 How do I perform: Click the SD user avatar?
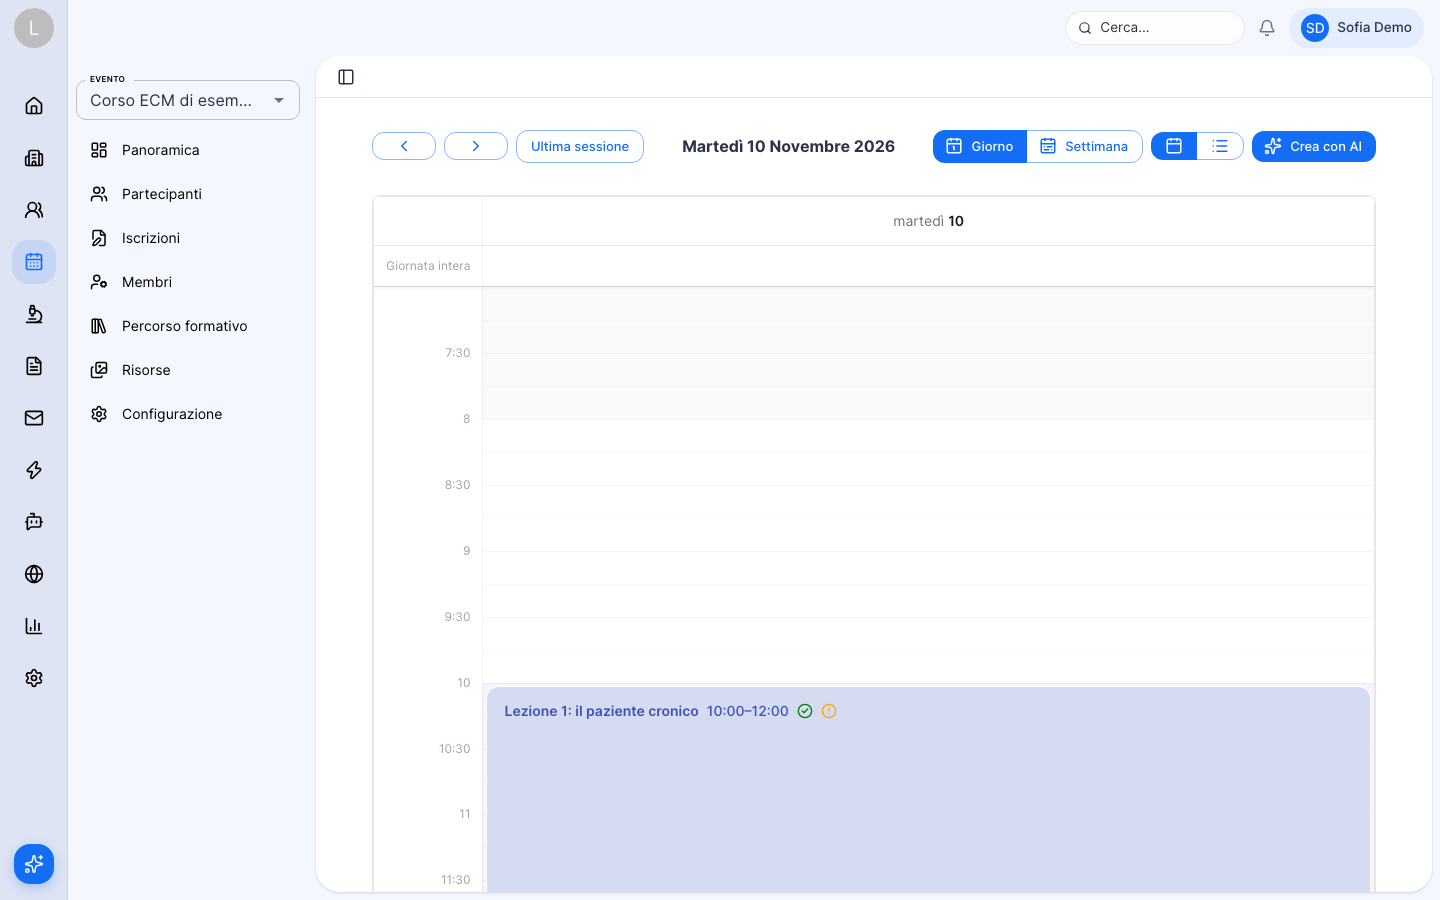pyautogui.click(x=1315, y=28)
